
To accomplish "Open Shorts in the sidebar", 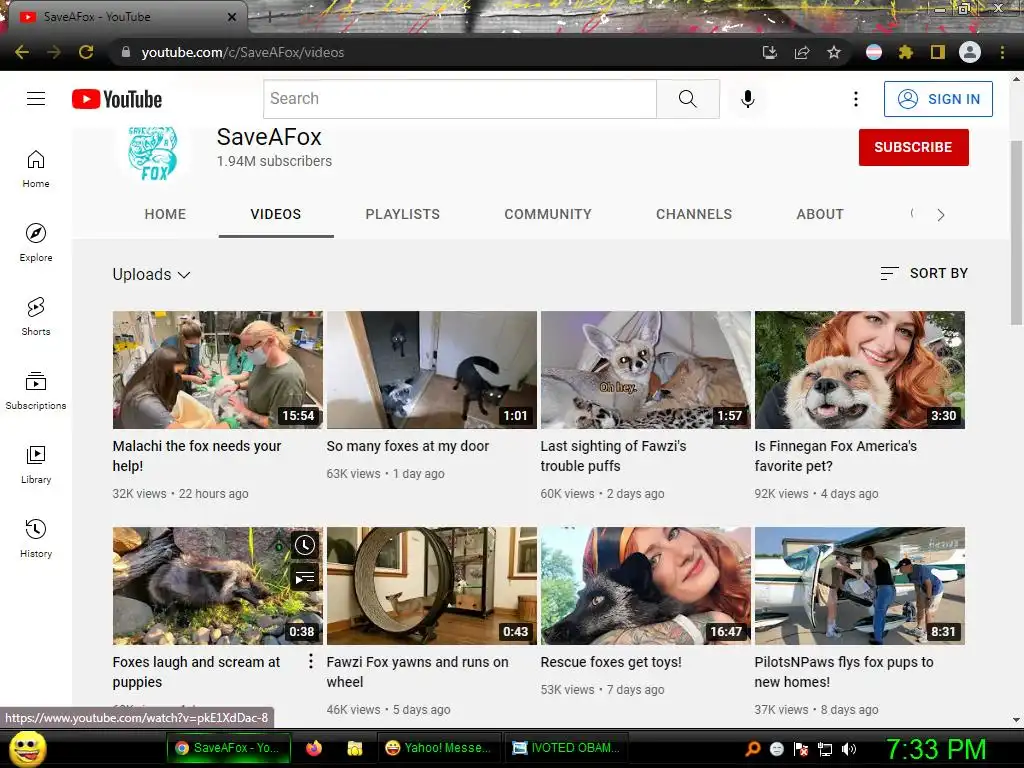I will (36, 317).
